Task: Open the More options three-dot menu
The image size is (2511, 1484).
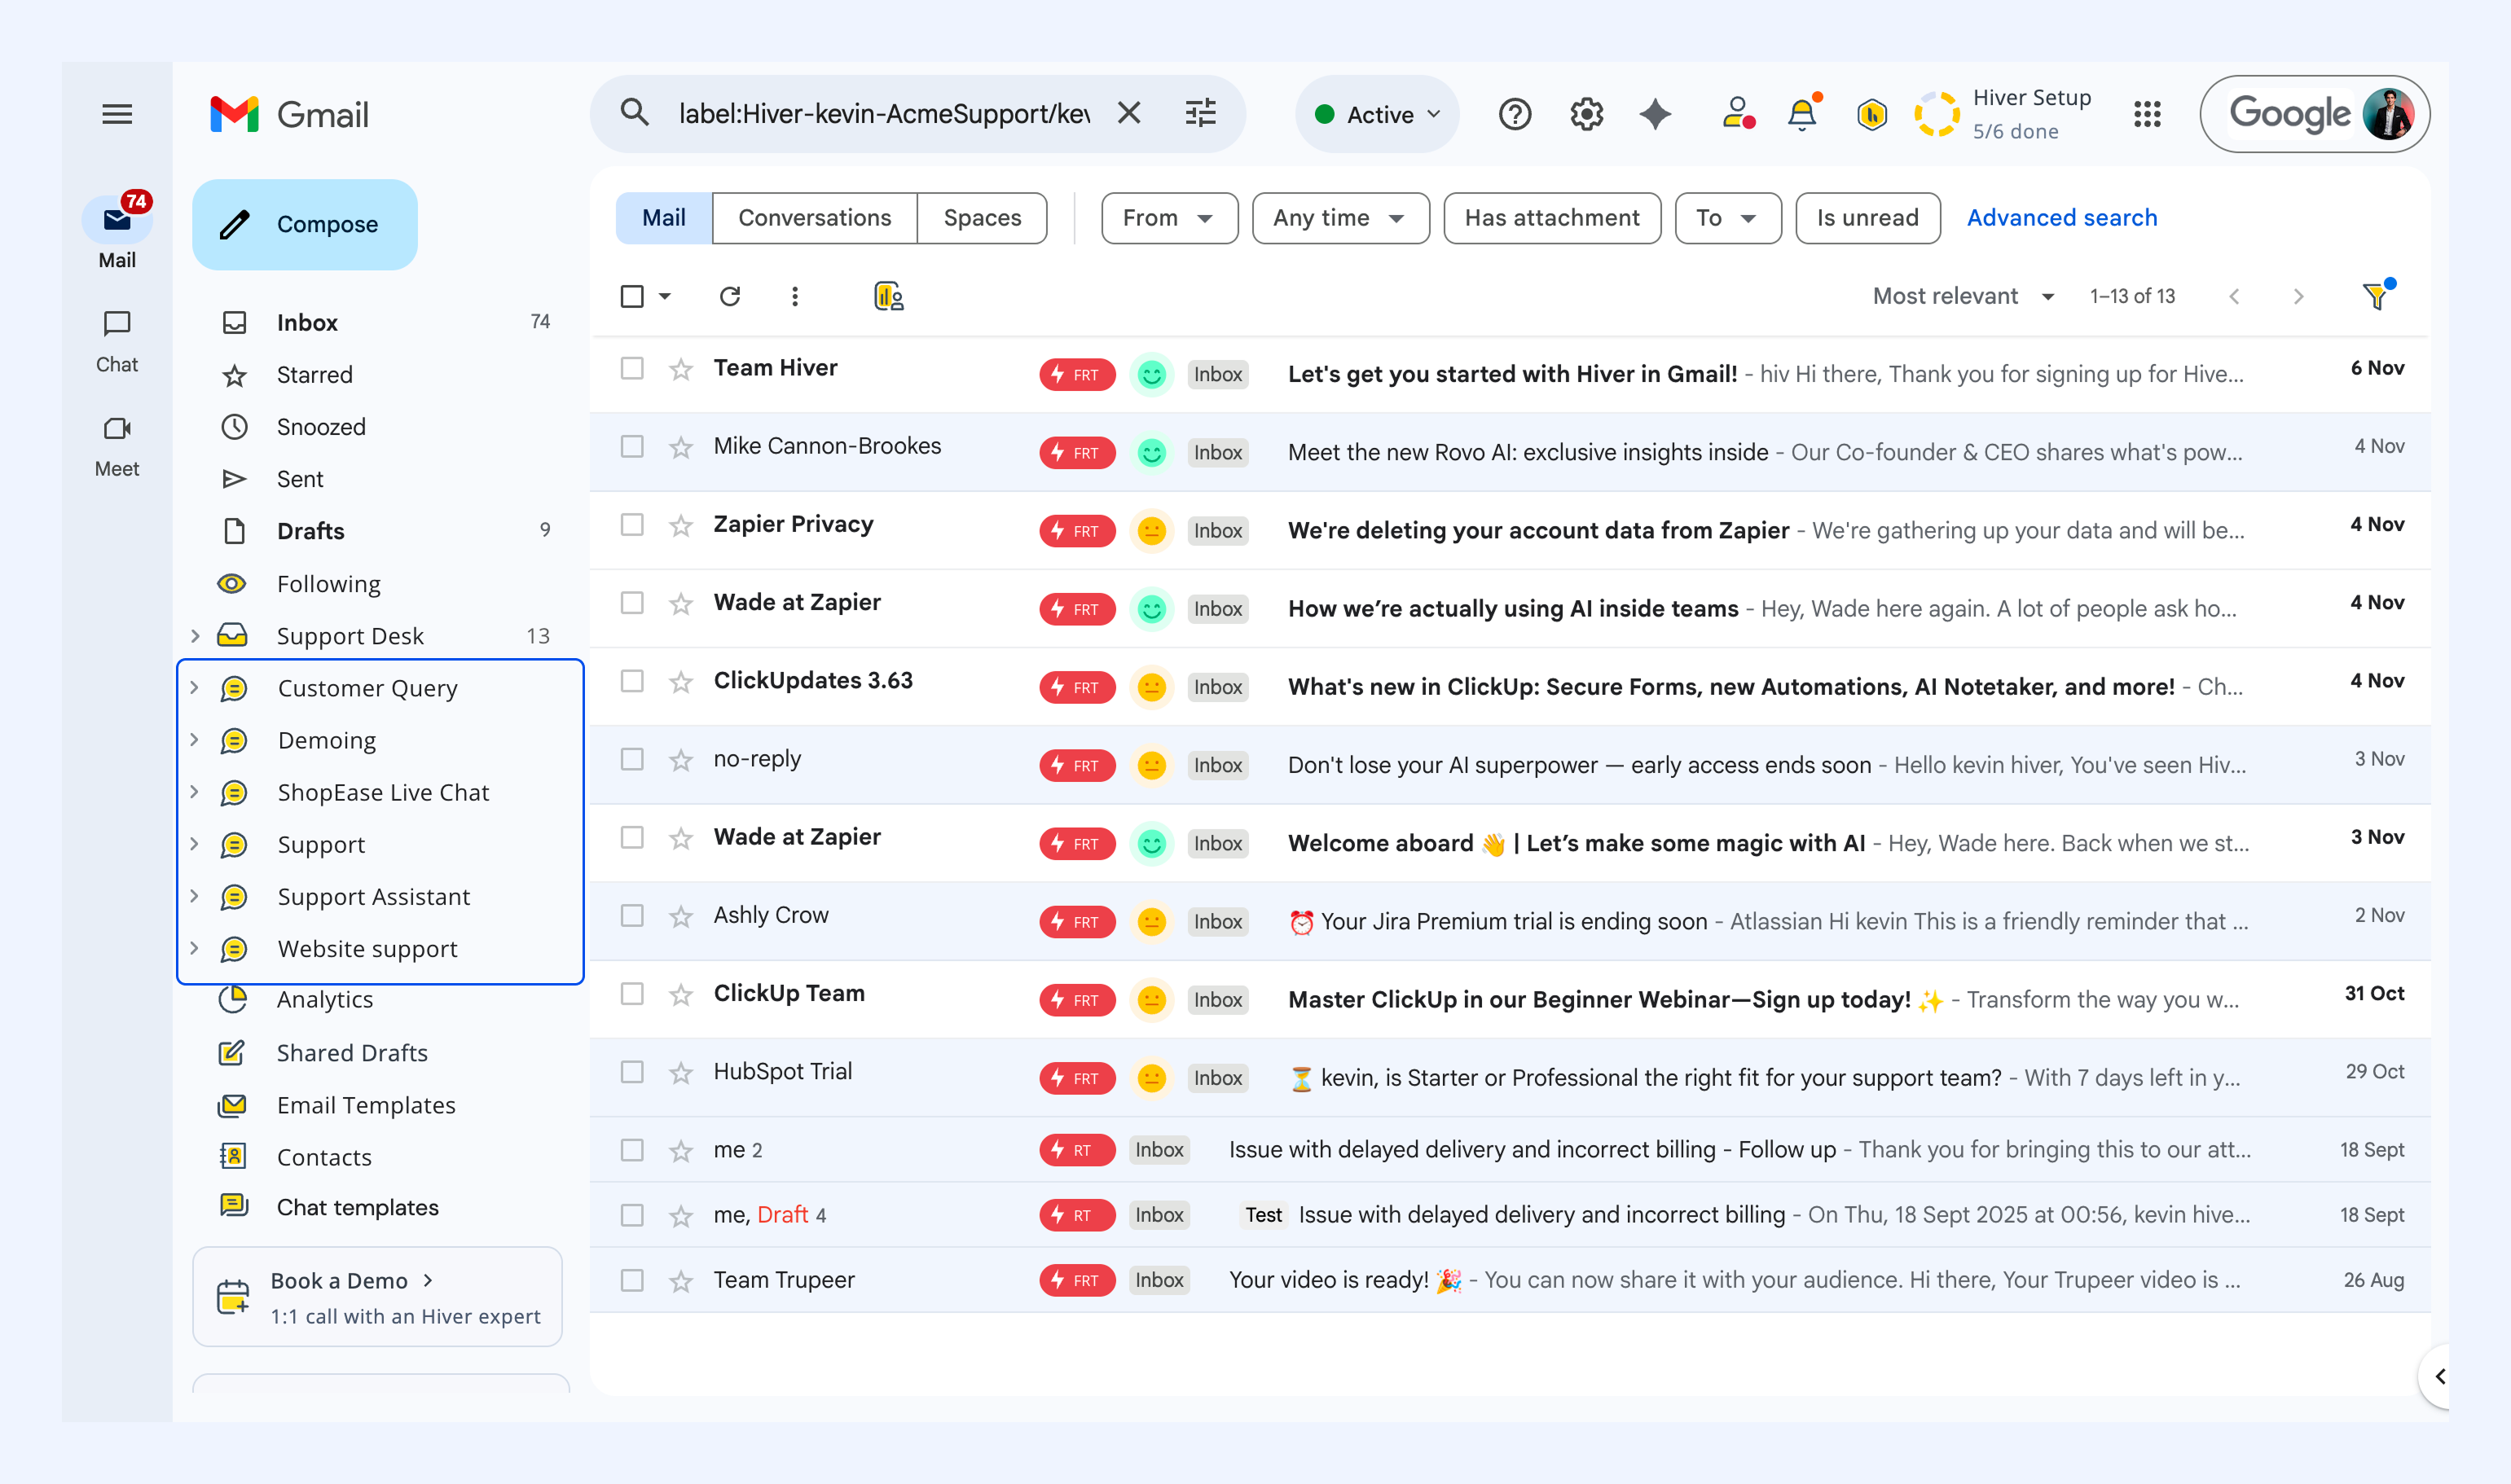Action: [x=795, y=296]
